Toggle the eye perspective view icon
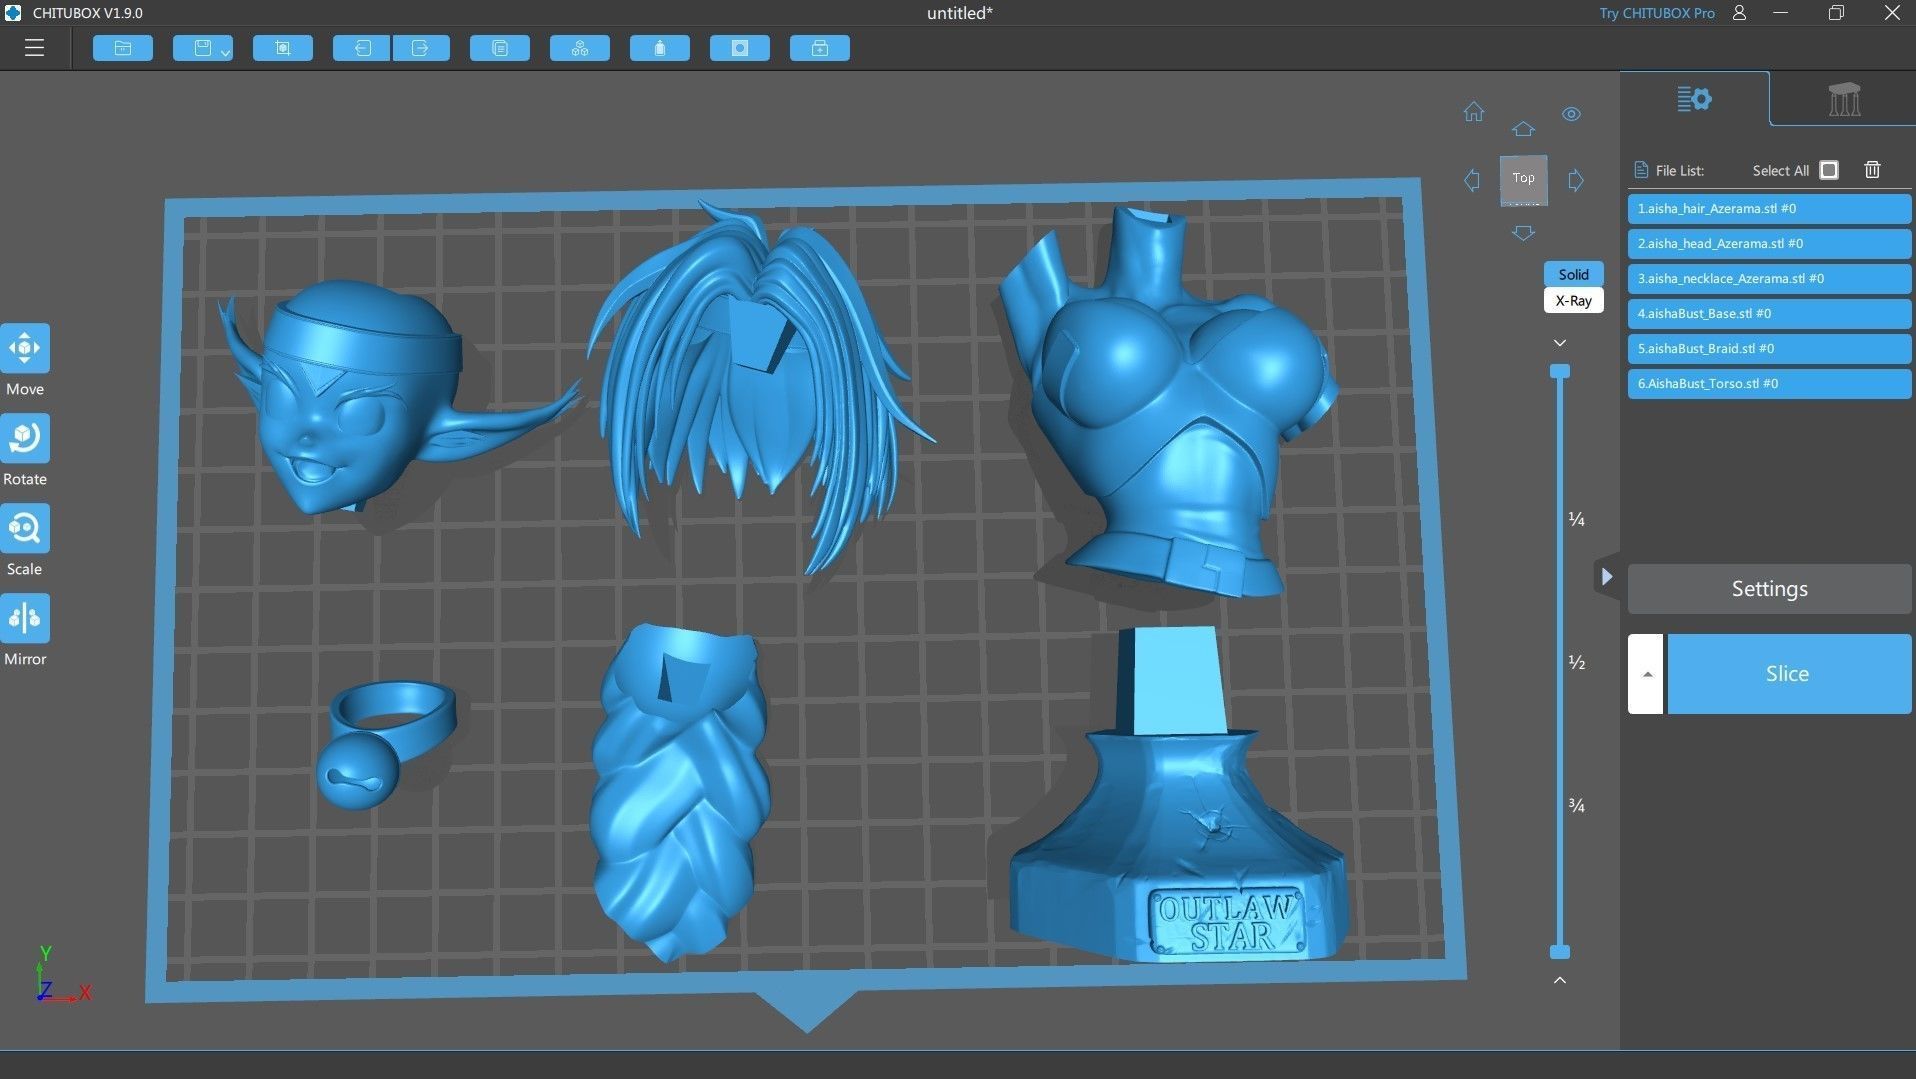 click(x=1572, y=114)
